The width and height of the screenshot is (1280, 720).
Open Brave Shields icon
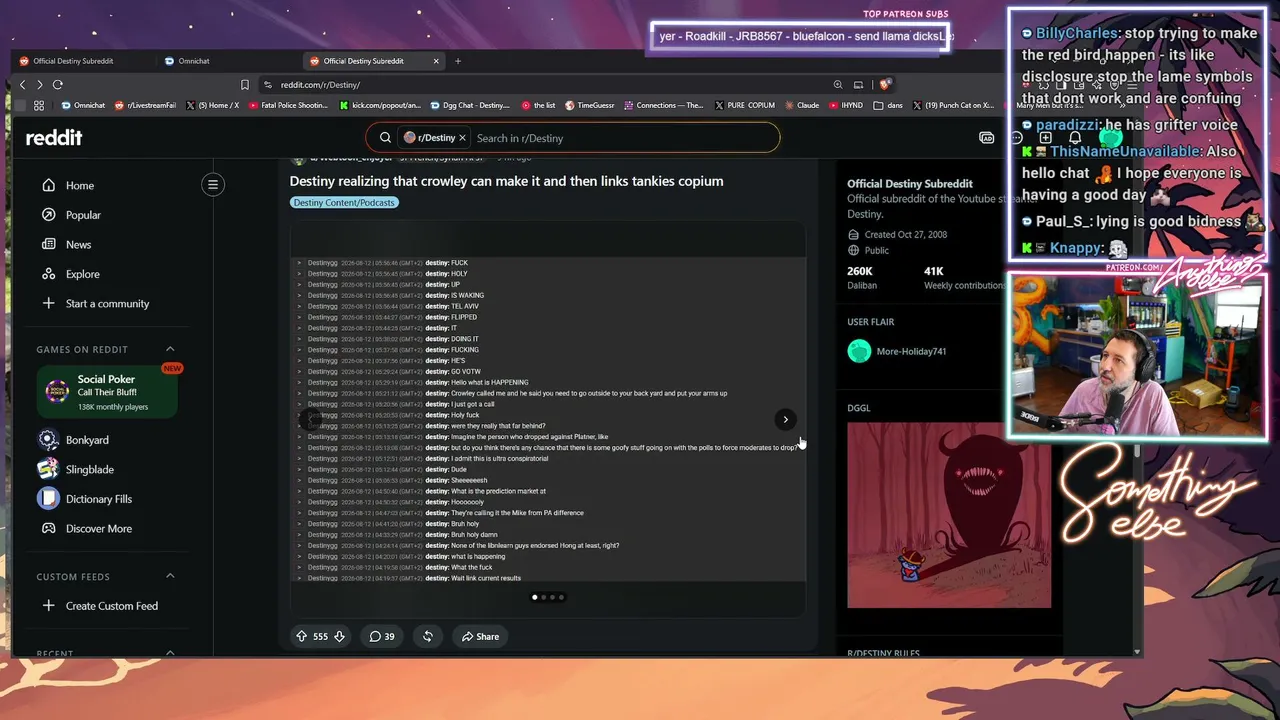pyautogui.click(x=885, y=85)
